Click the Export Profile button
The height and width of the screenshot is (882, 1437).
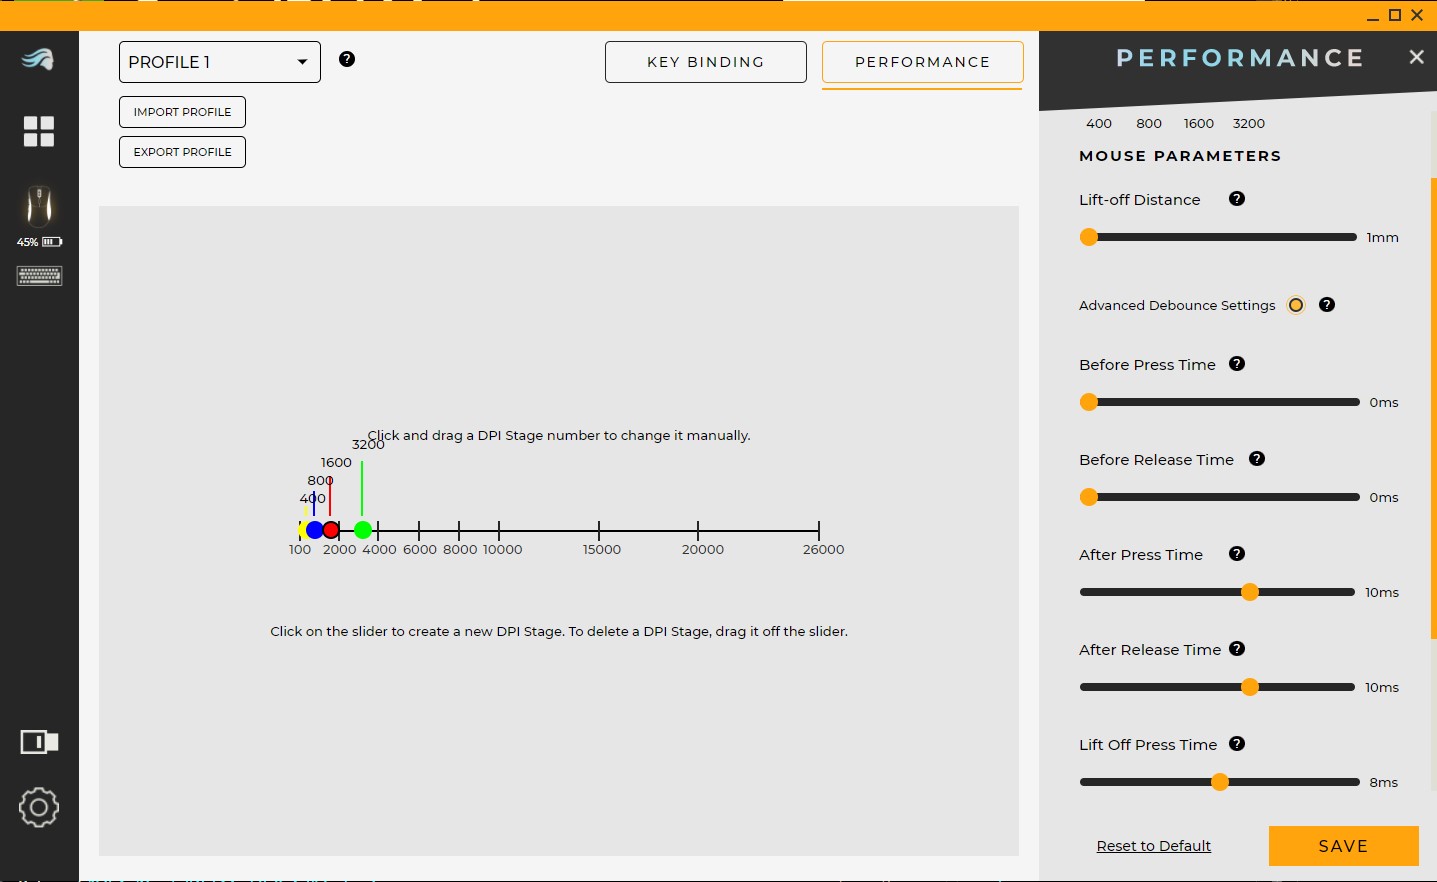(x=182, y=152)
